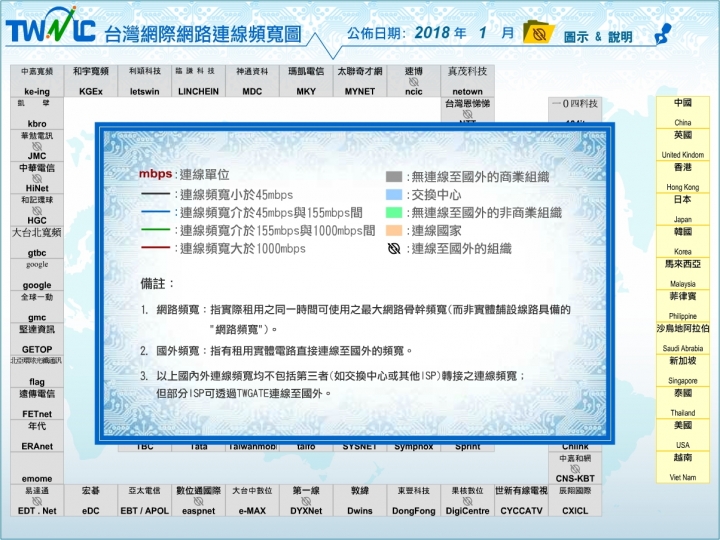Click the link icon in JMC cell
720x540 pixels.
(x=37, y=146)
